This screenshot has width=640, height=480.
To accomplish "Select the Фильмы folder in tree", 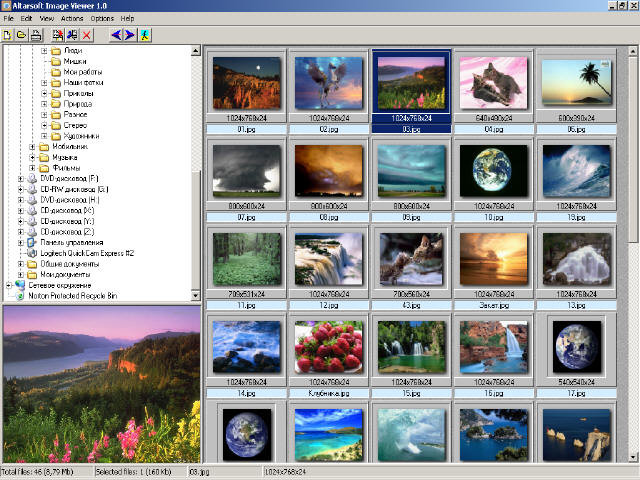I will point(66,168).
